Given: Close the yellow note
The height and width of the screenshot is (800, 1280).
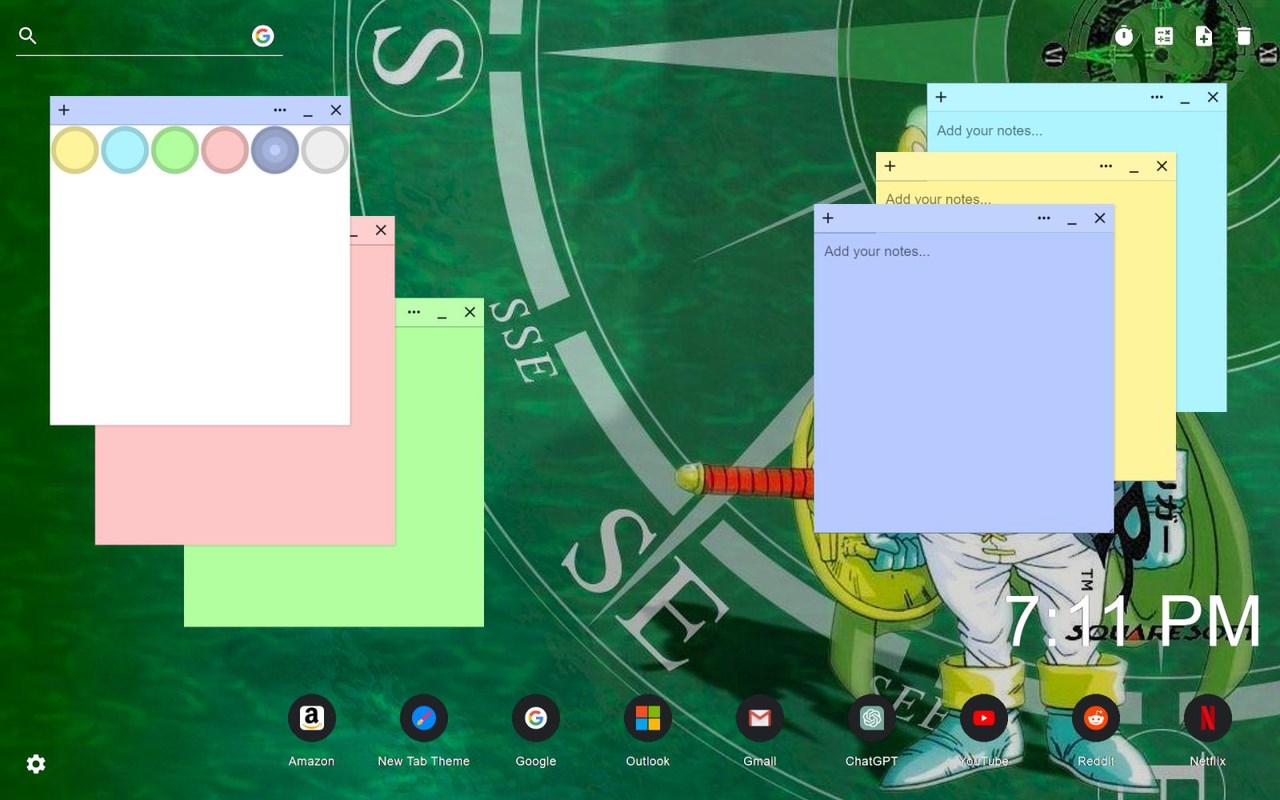Looking at the screenshot, I should tap(1162, 166).
